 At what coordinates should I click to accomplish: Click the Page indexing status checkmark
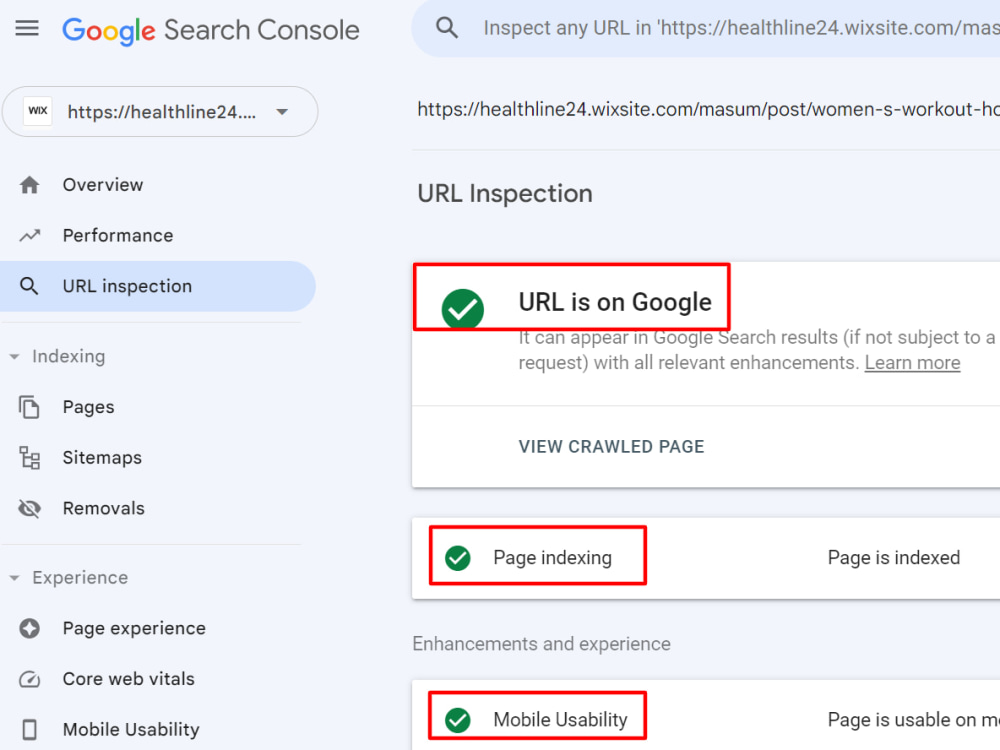[457, 557]
